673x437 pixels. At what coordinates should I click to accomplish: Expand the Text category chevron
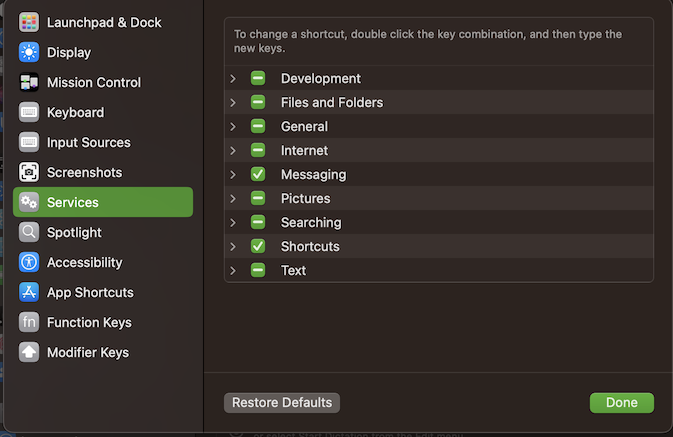coord(233,270)
